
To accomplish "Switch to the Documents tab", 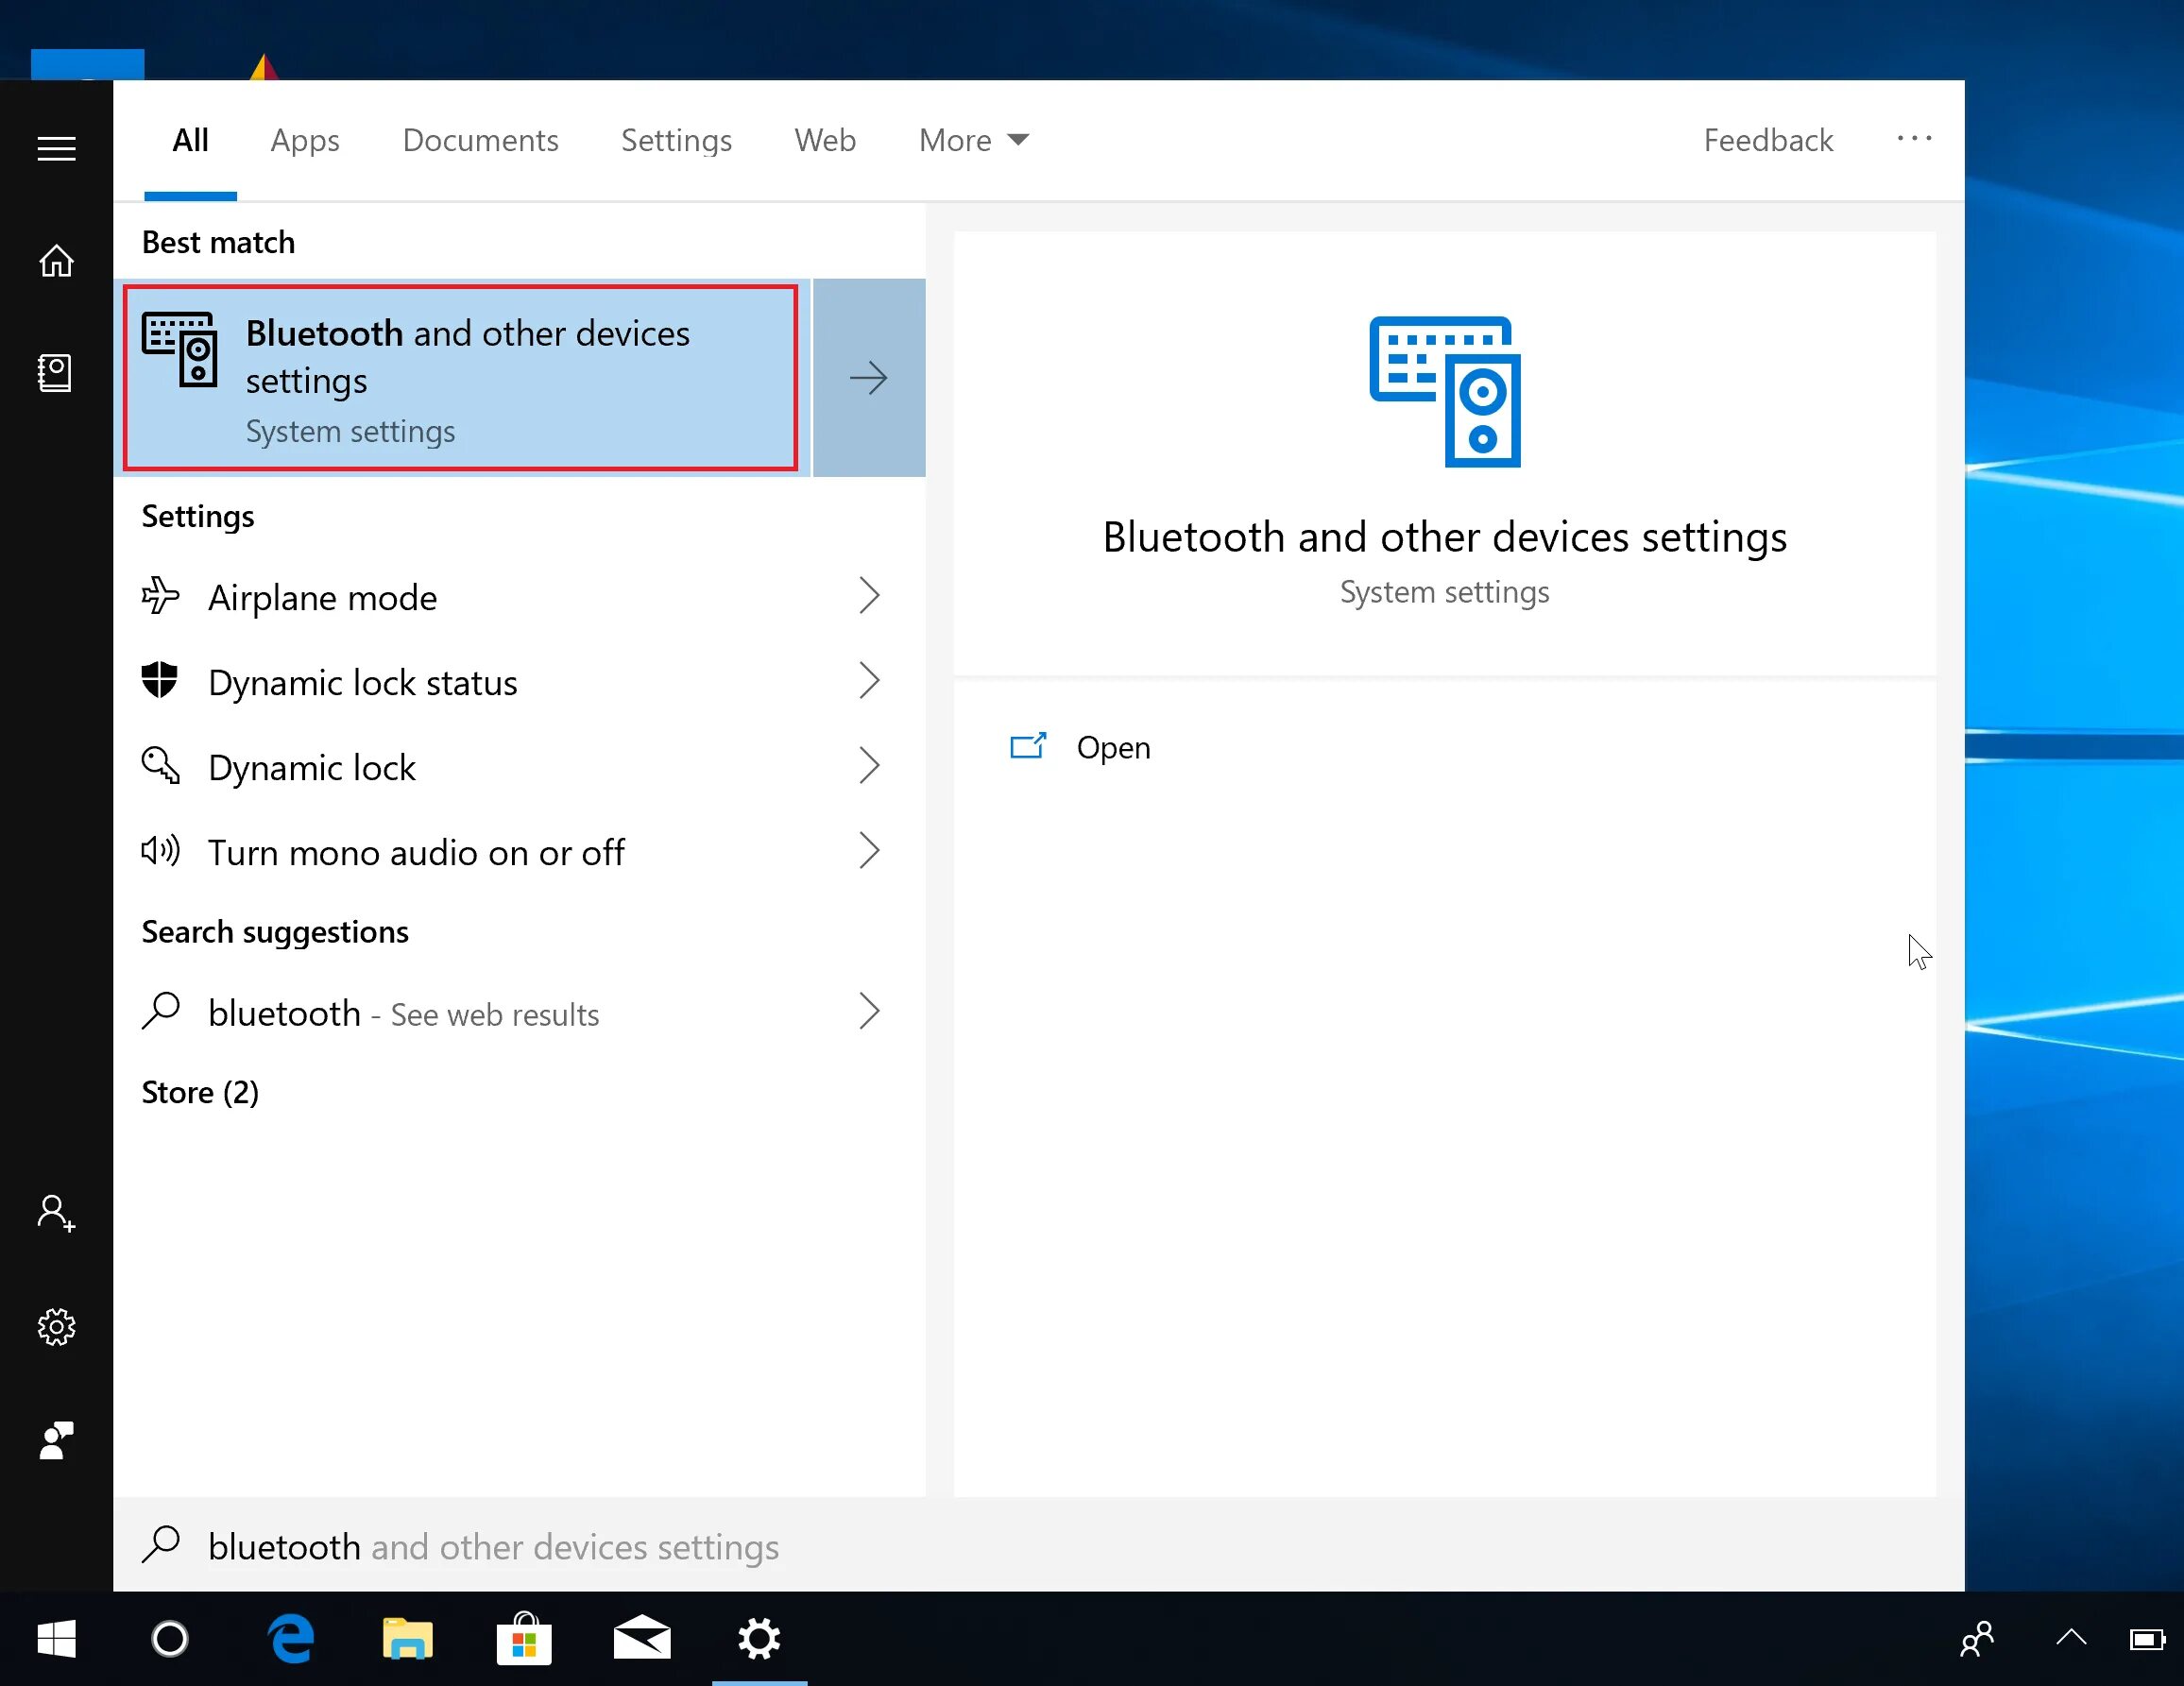I will point(480,140).
